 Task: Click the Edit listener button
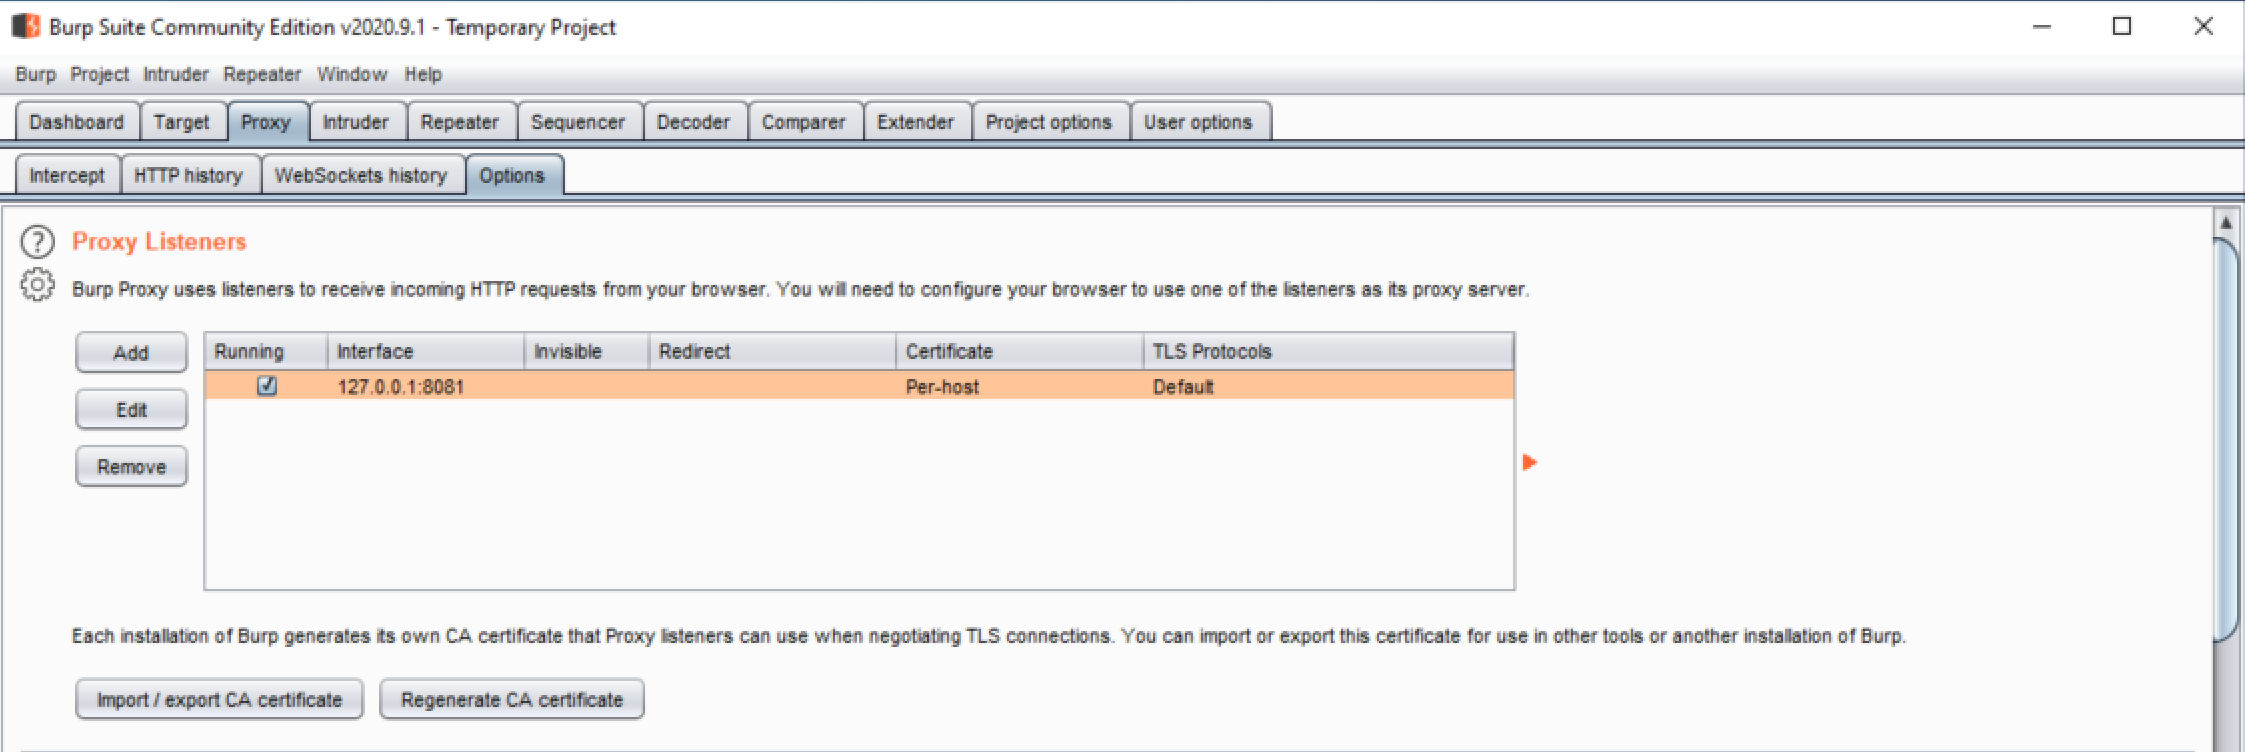(131, 409)
